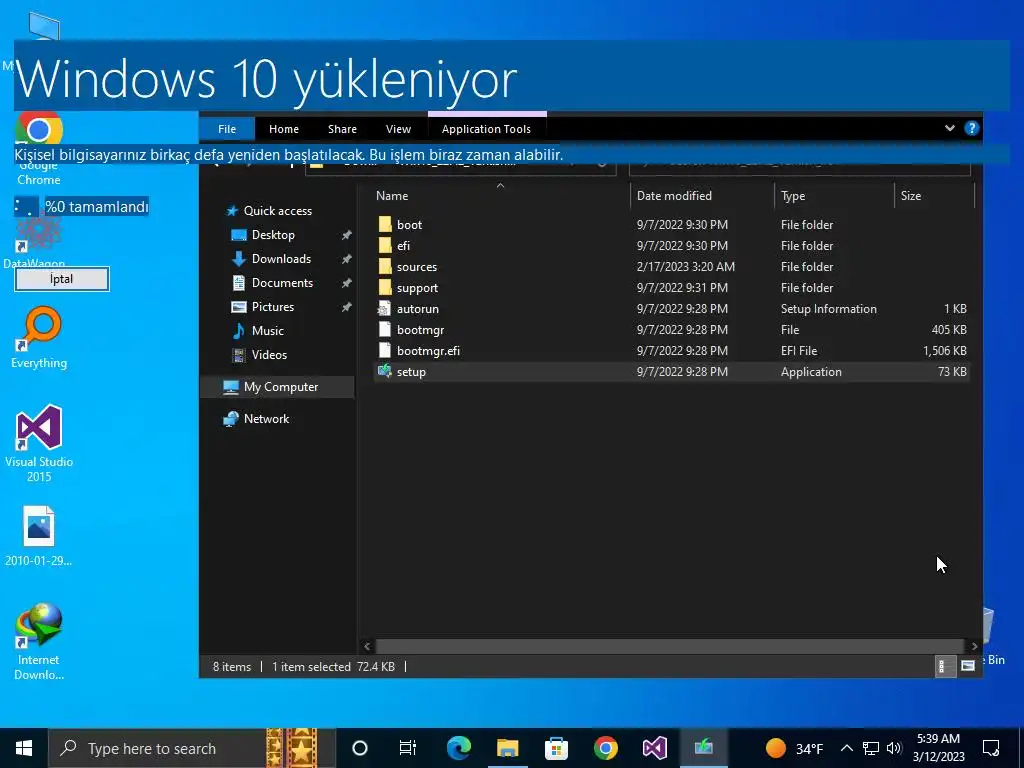Viewport: 1024px width, 768px height.
Task: Open the Share ribbon tab
Action: [x=342, y=129]
